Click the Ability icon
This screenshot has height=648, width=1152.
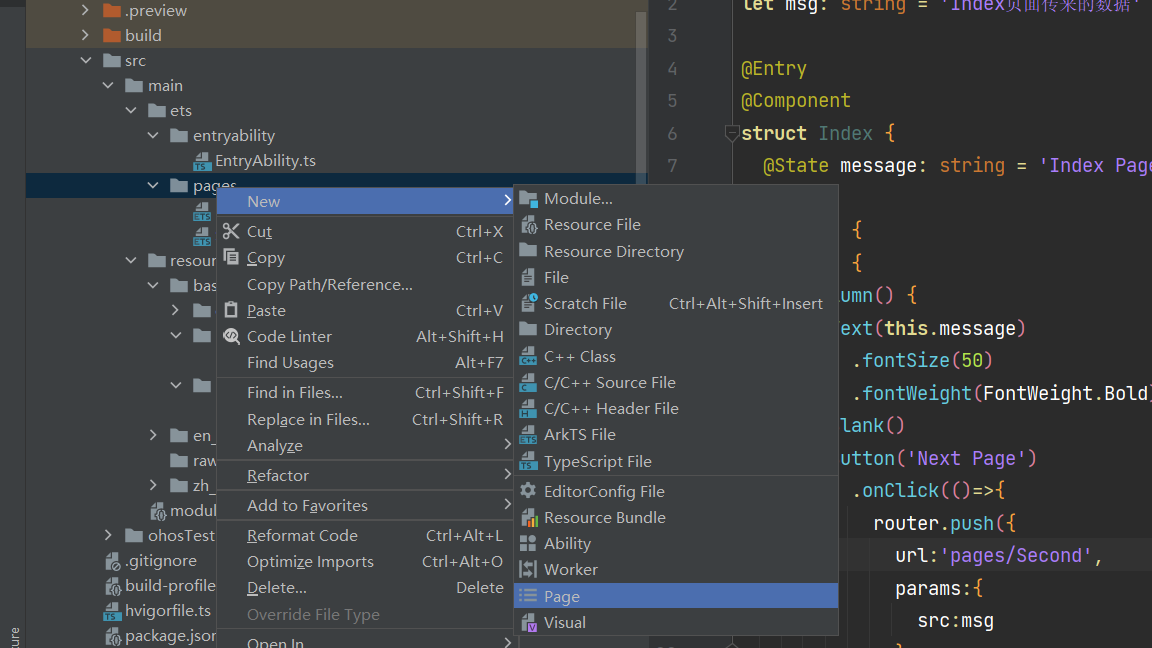click(x=528, y=543)
